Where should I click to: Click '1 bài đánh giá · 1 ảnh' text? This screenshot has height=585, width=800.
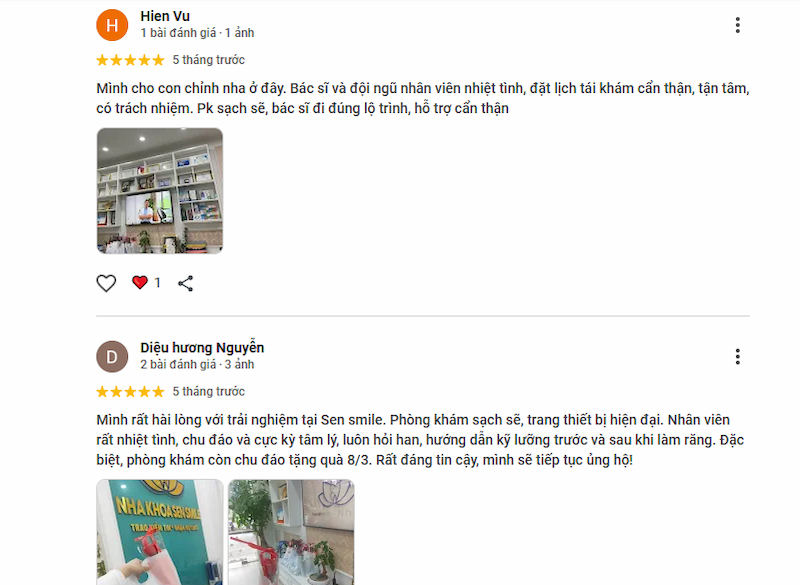[197, 33]
